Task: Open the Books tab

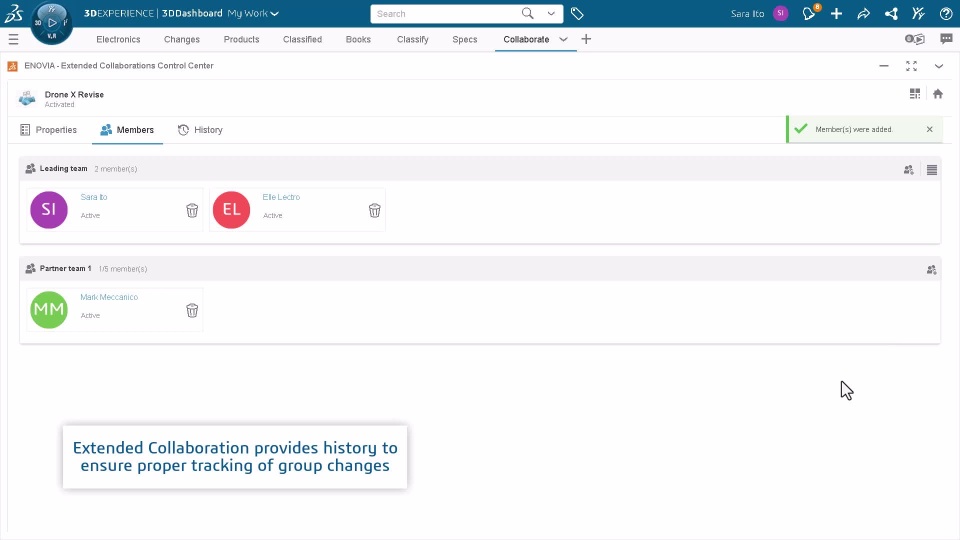Action: pyautogui.click(x=358, y=39)
